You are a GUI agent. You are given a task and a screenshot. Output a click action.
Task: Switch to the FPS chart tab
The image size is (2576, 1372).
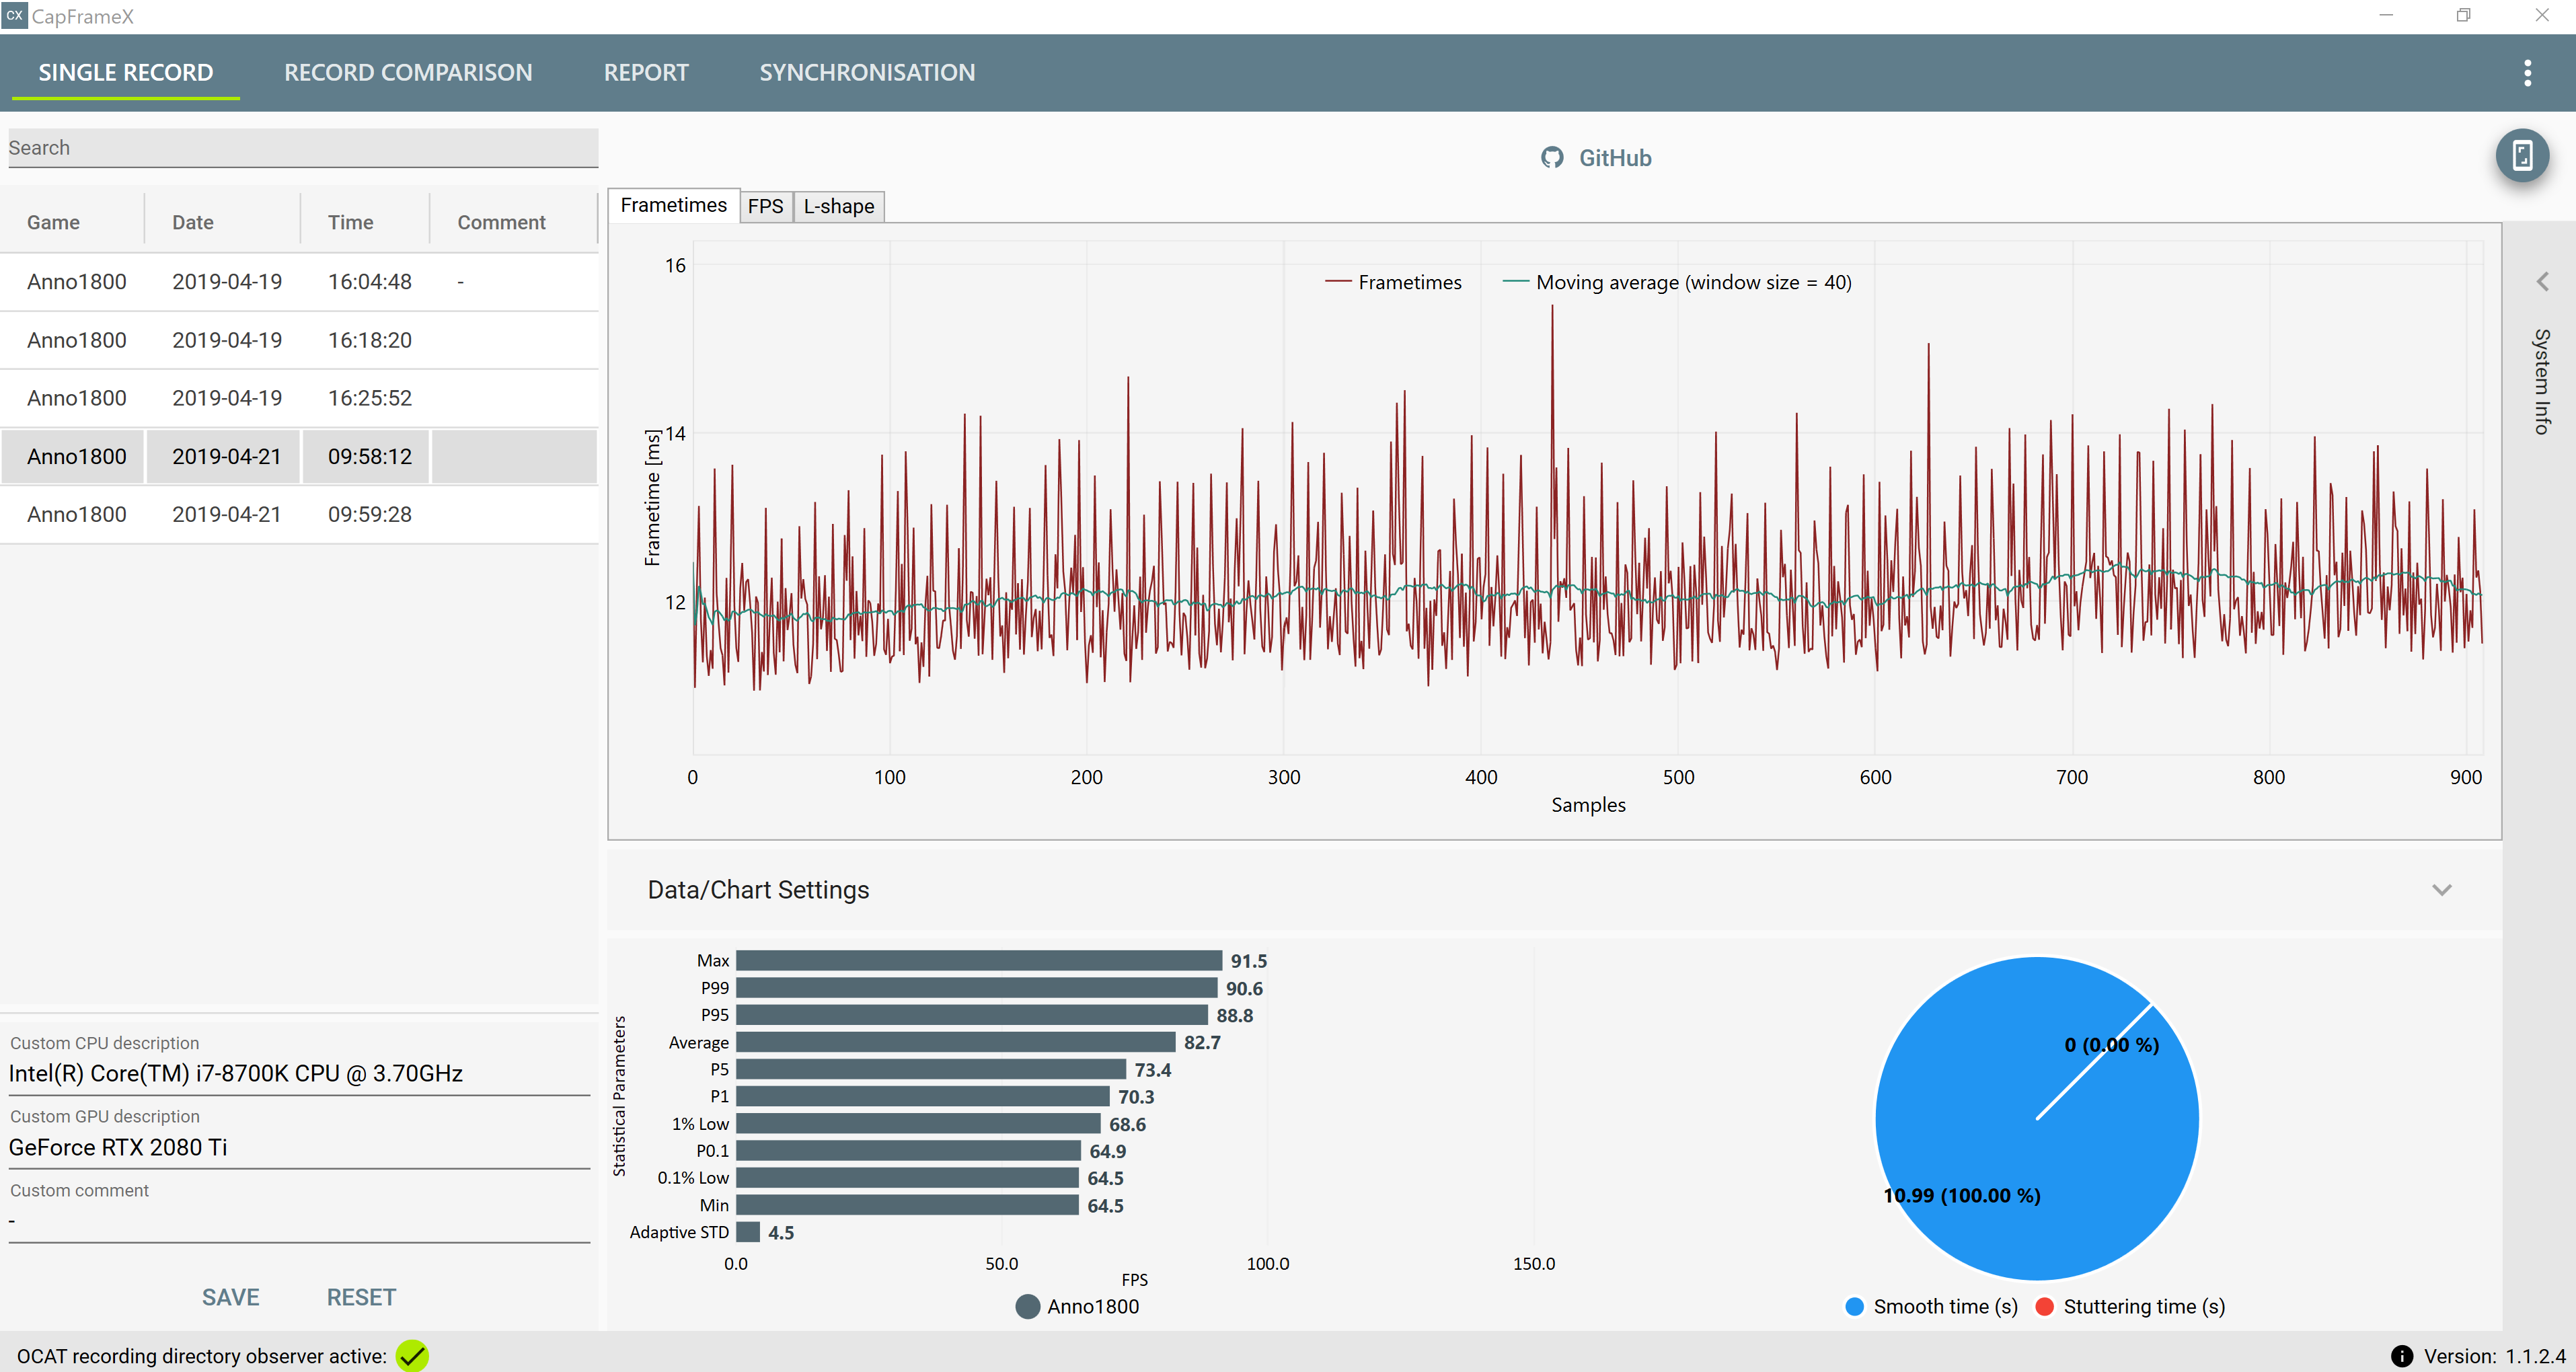765,206
